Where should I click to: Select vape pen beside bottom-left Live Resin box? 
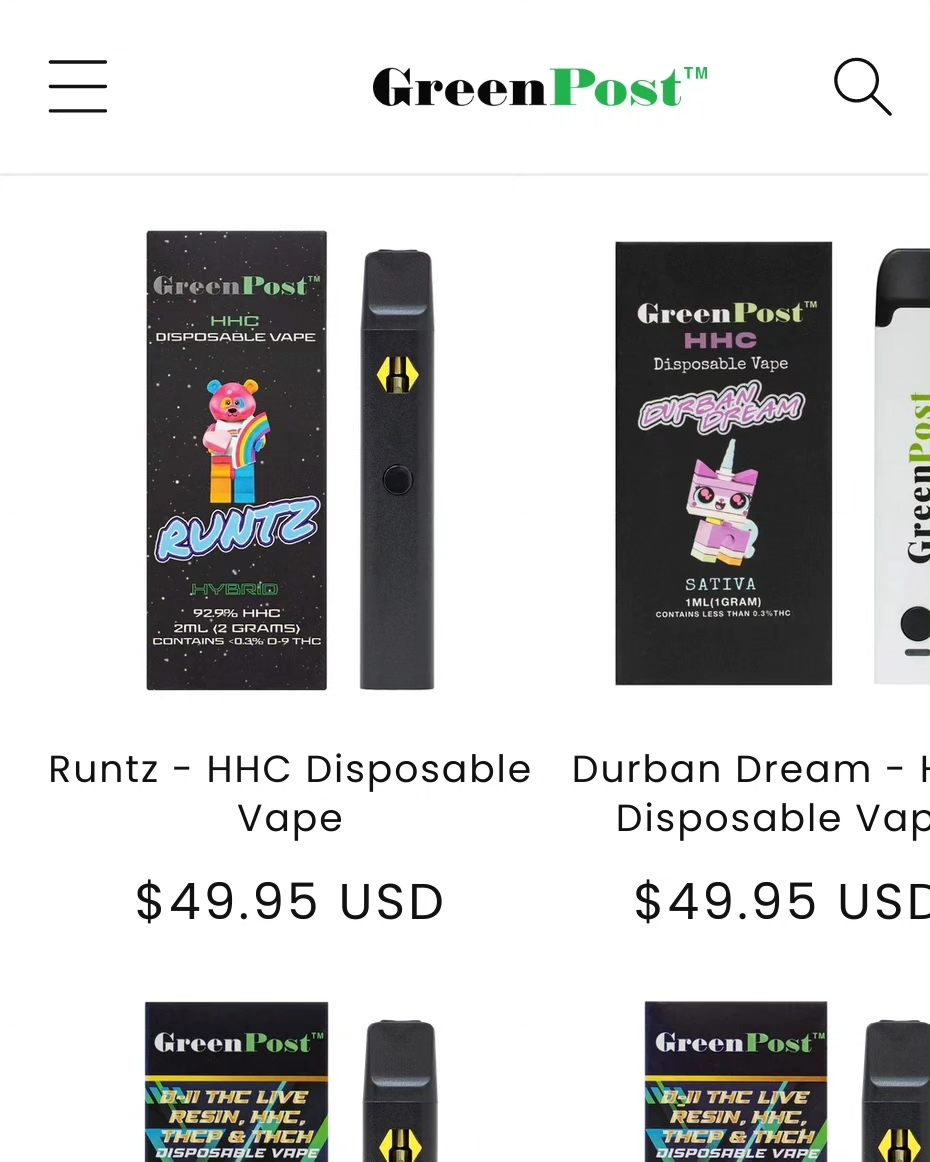pyautogui.click(x=400, y=1092)
